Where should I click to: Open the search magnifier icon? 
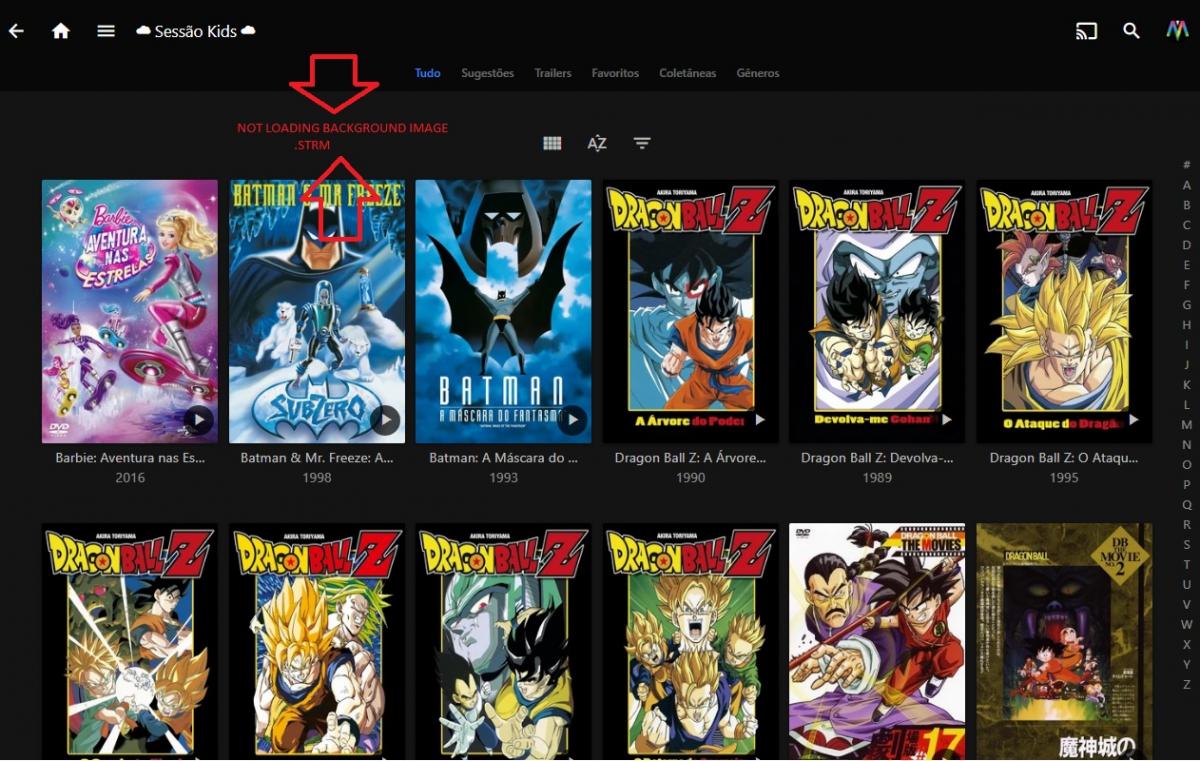[1131, 31]
